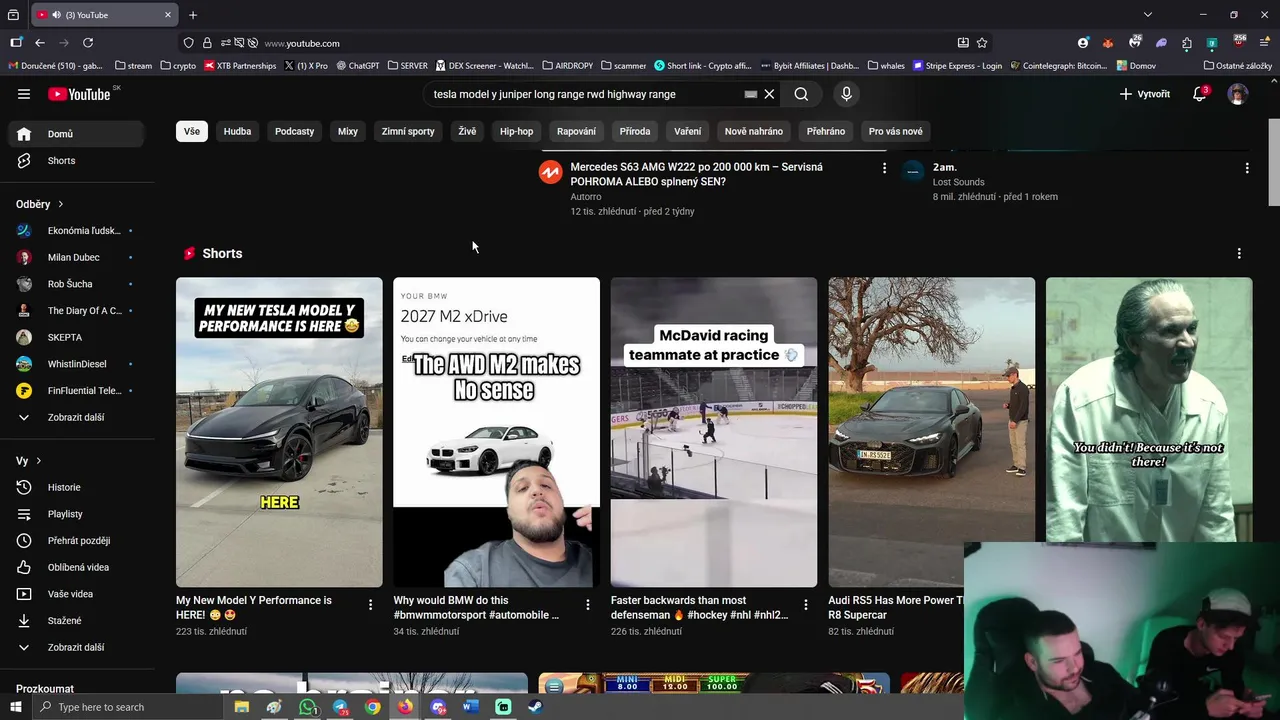1280x720 pixels.
Task: Open the Autorro channel avatar
Action: tap(550, 172)
